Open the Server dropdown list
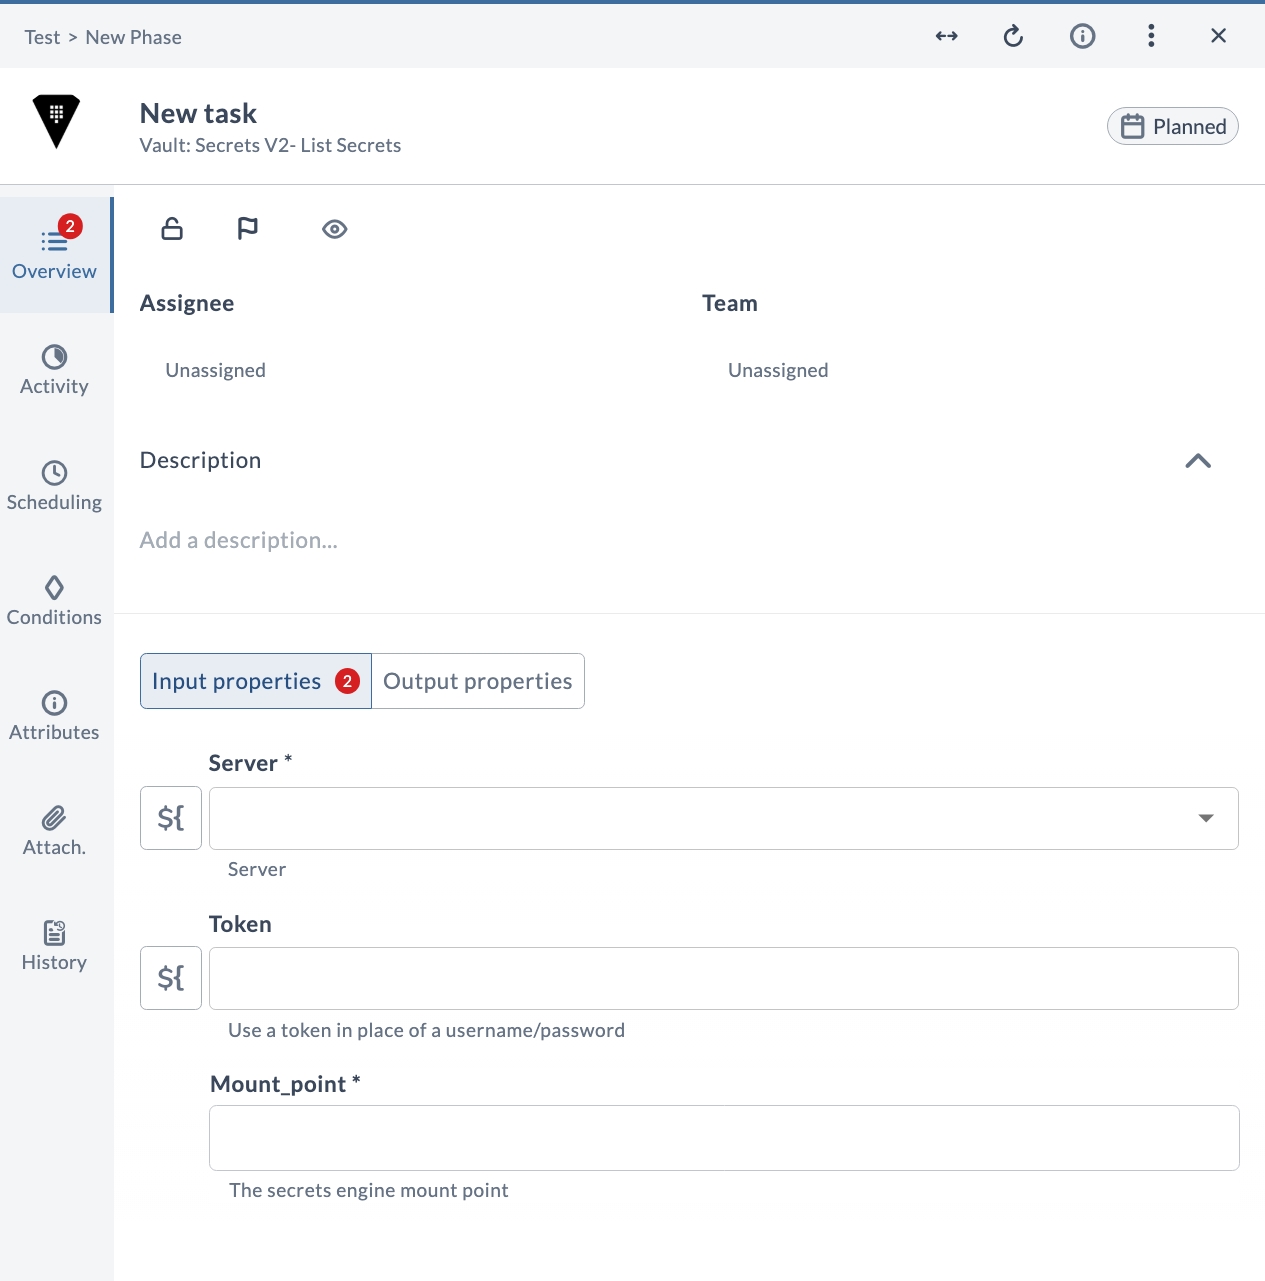 point(724,818)
